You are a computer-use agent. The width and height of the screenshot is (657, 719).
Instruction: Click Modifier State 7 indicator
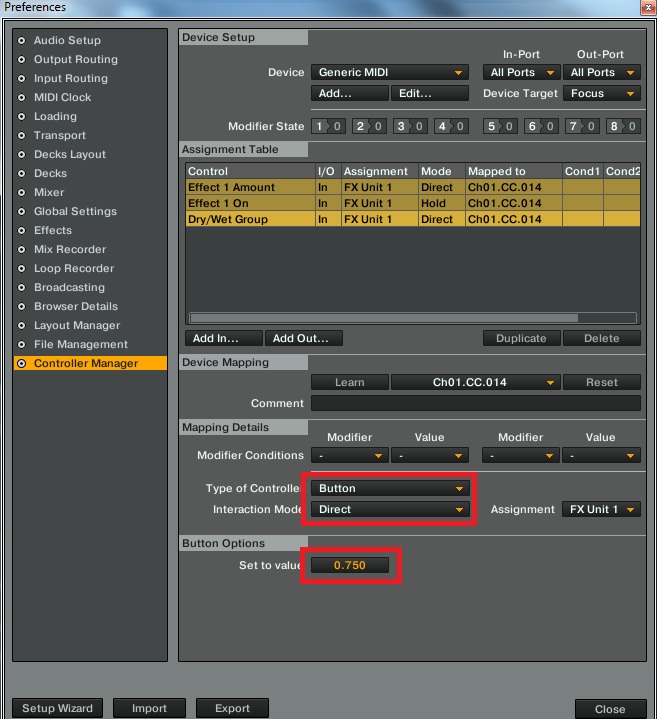pyautogui.click(x=582, y=126)
